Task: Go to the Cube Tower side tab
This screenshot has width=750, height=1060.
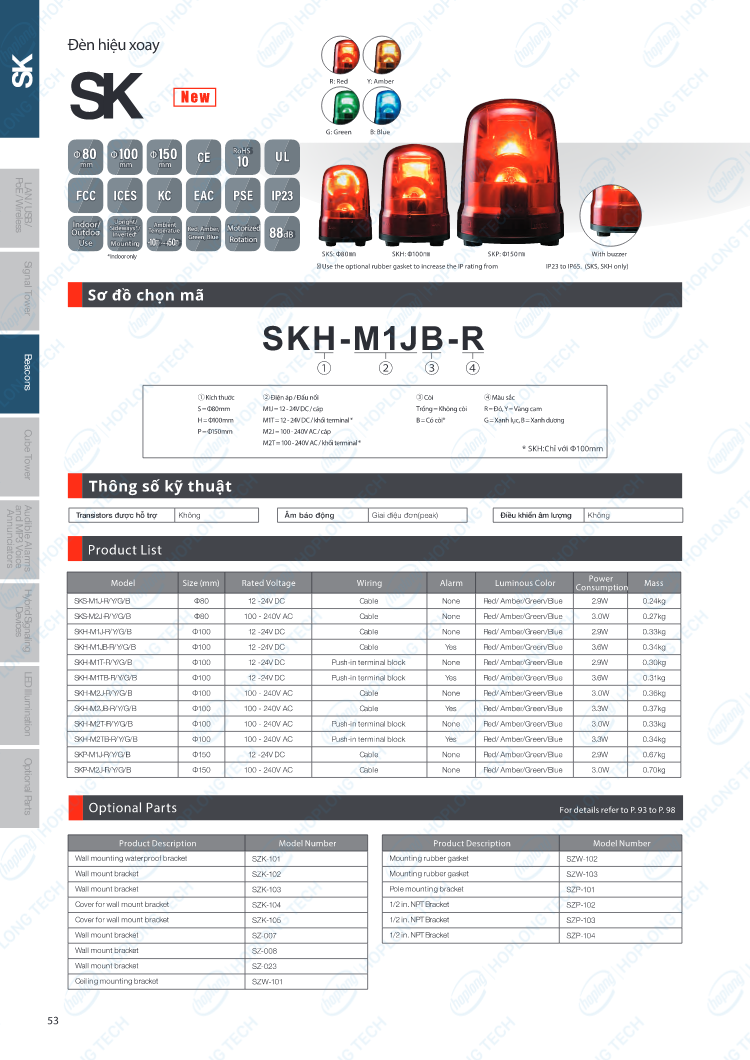Action: click(20, 456)
